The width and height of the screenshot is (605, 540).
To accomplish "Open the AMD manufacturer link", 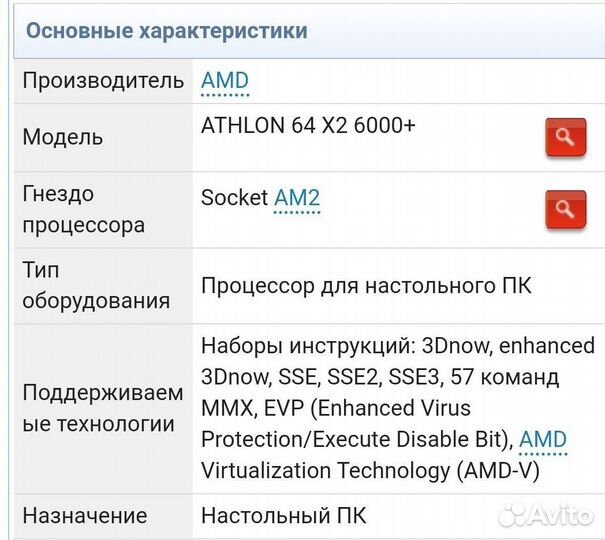I will click(225, 81).
